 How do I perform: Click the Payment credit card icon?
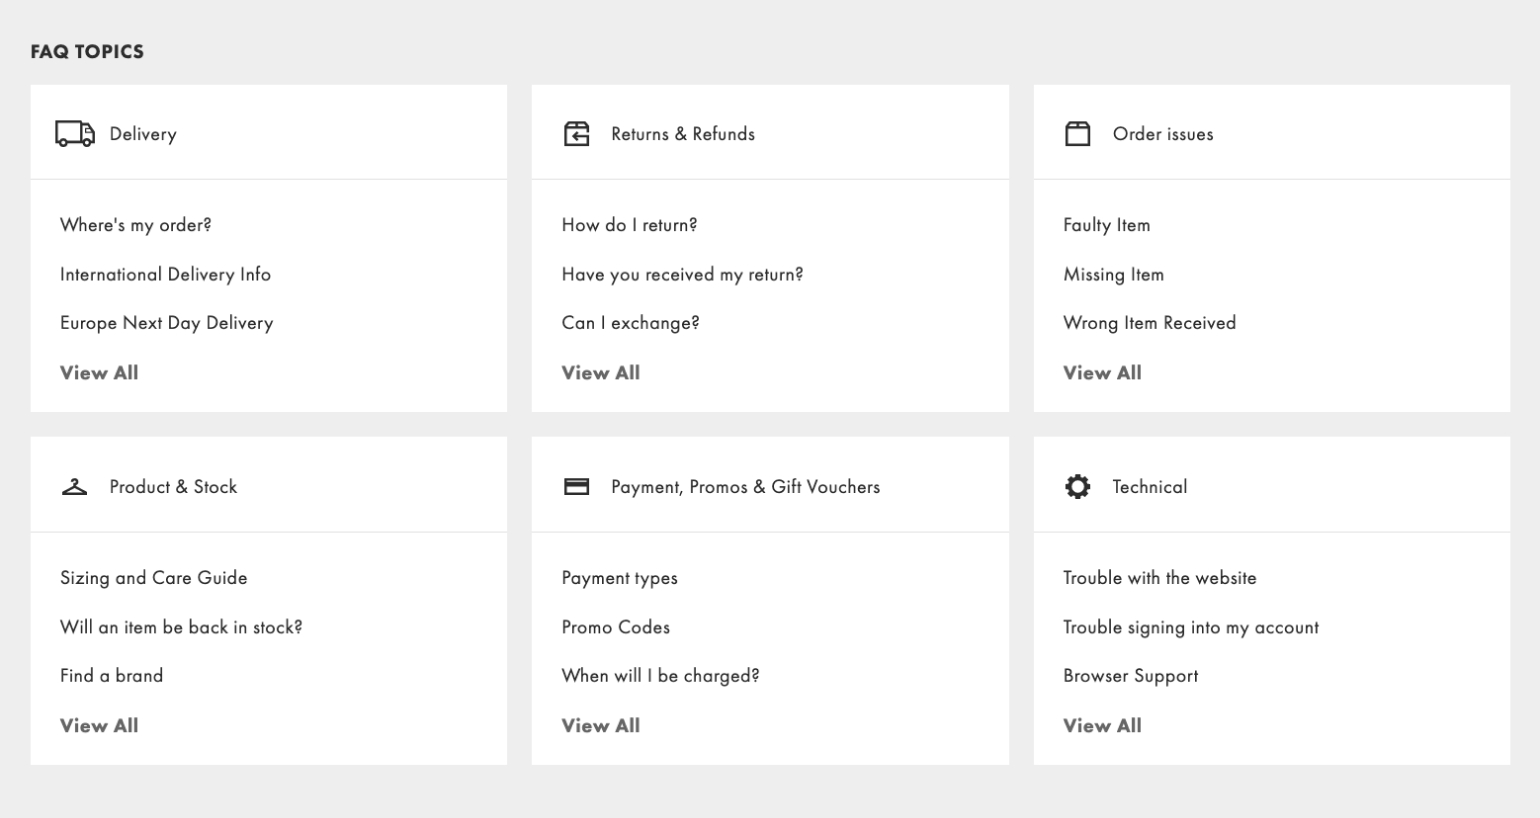pos(577,487)
